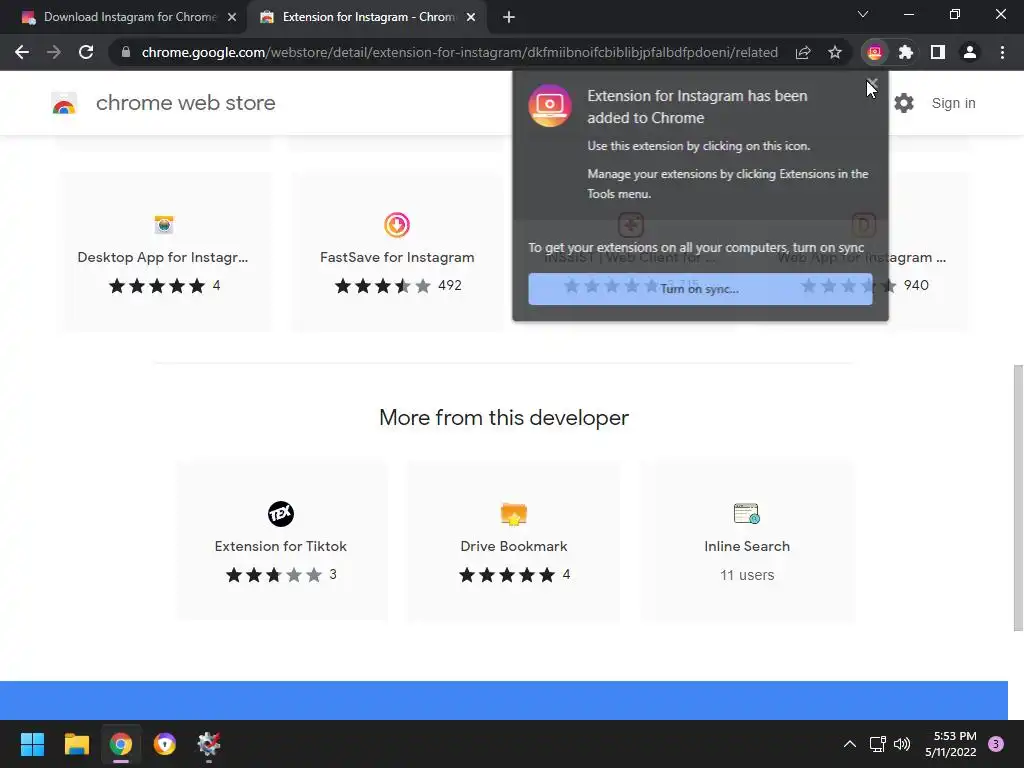Open Desktop App for Instagram card icon
1024x768 pixels.
pos(164,225)
